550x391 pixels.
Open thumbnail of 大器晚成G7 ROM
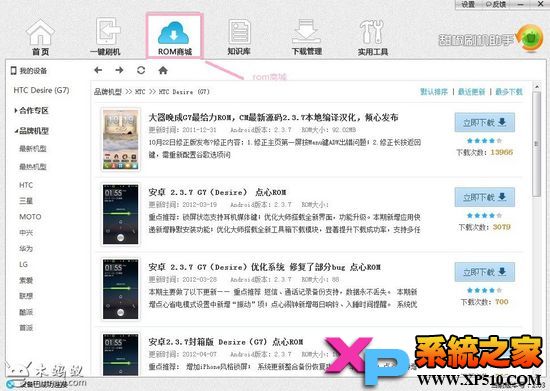(120, 140)
